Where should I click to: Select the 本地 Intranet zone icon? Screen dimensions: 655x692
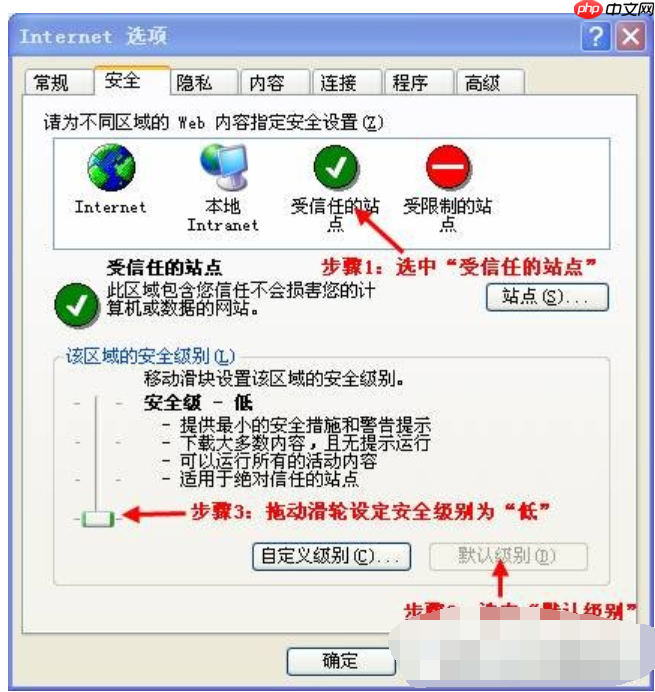coord(224,166)
